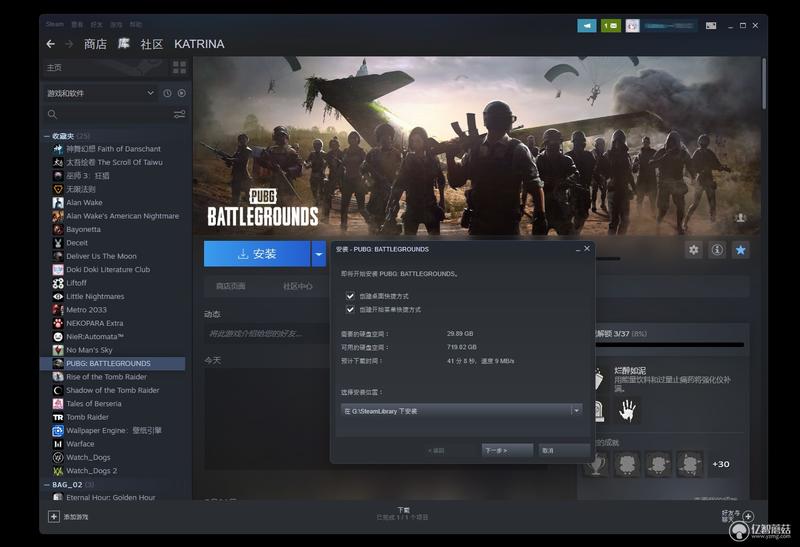Collapse the favorites collection
Image resolution: width=800 pixels, height=547 pixels.
coord(47,136)
